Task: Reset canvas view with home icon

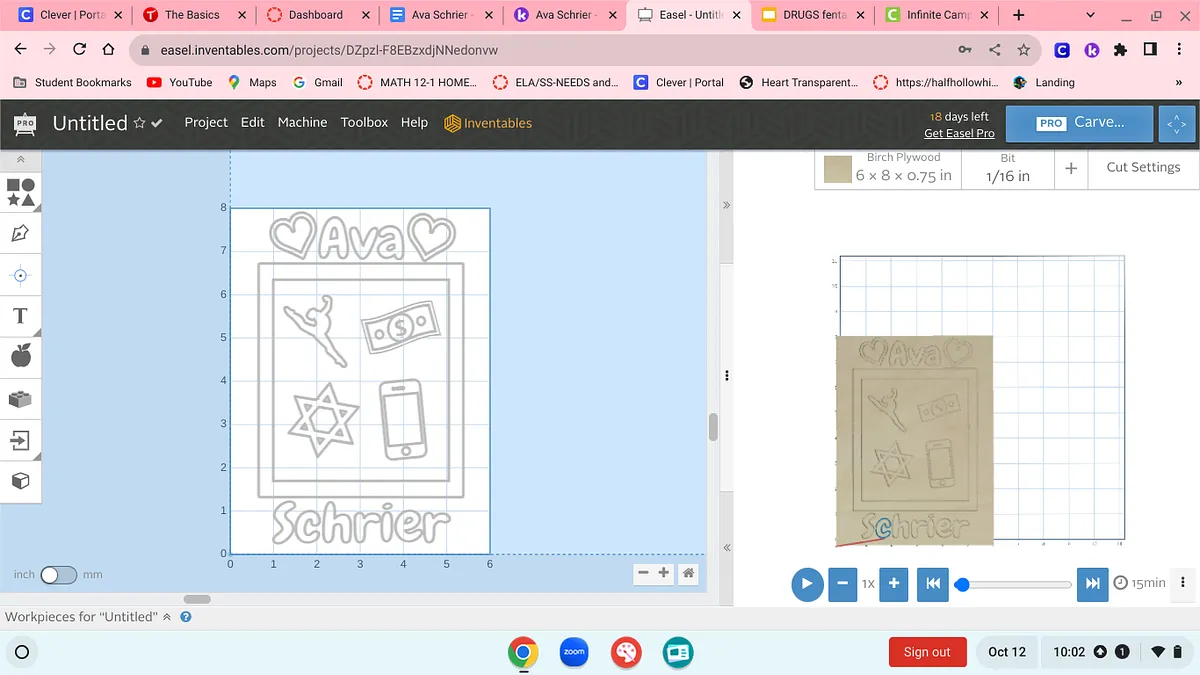Action: pos(688,573)
